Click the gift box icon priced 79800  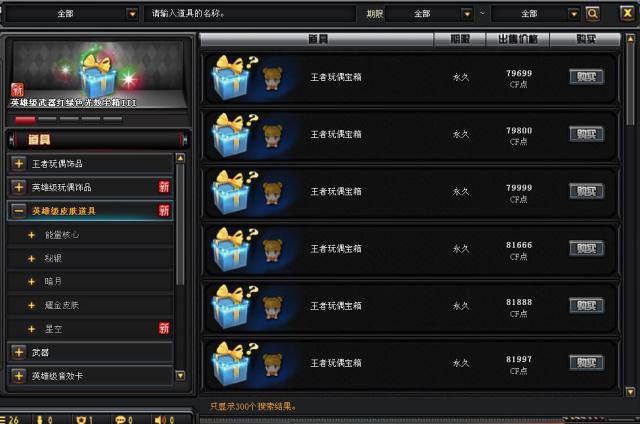click(x=233, y=135)
